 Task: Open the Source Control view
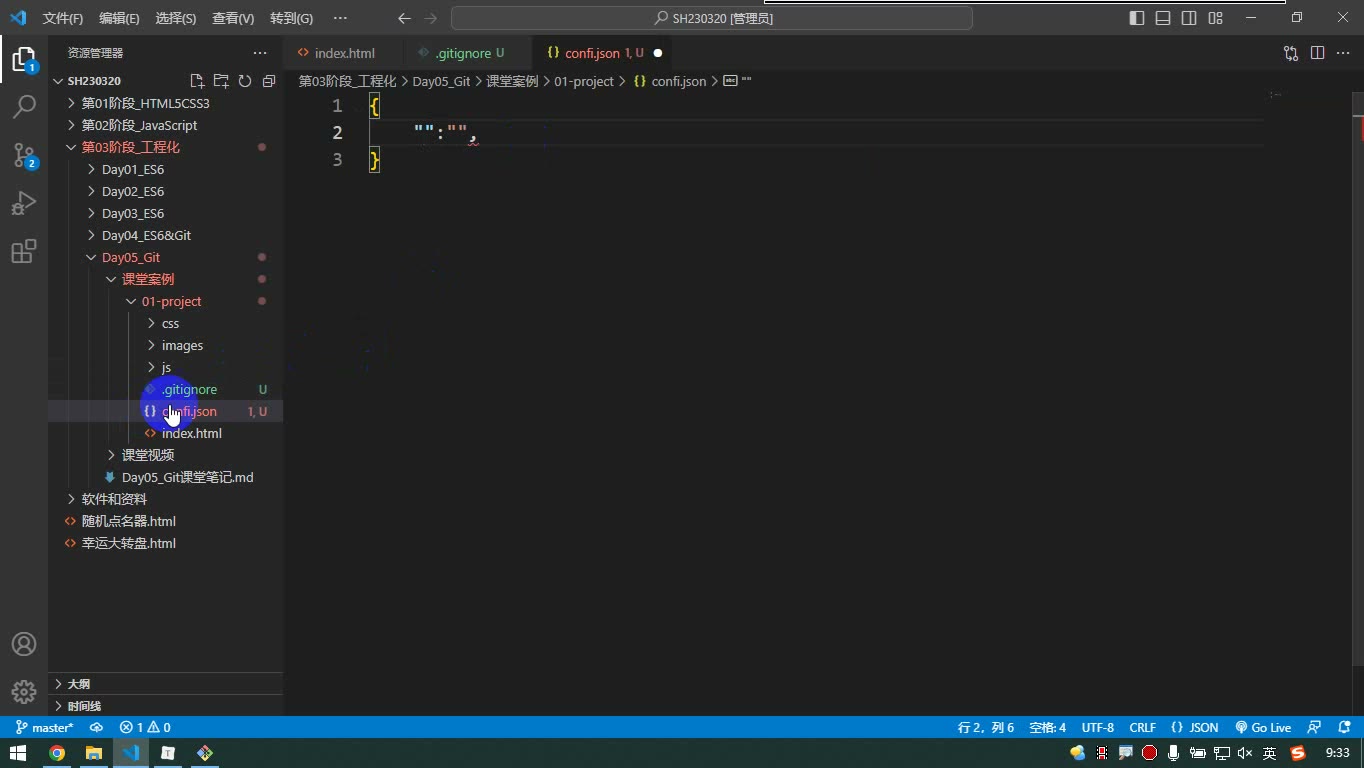(24, 154)
